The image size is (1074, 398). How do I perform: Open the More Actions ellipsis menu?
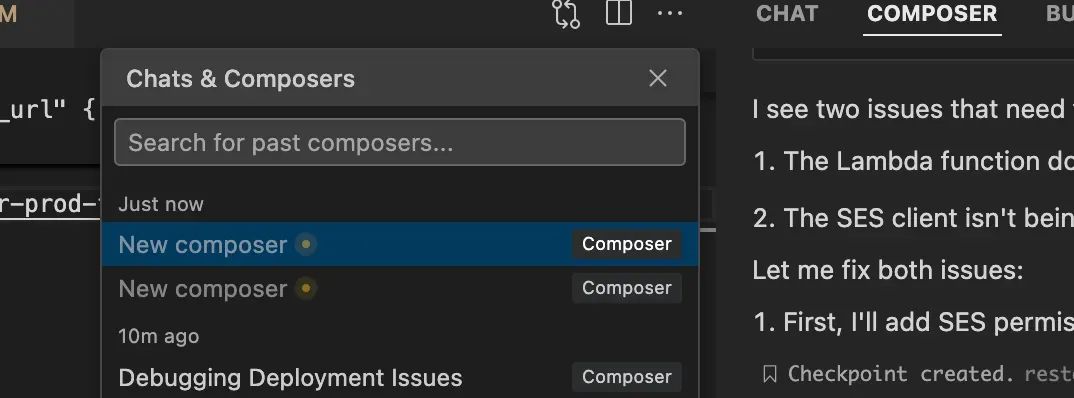(x=669, y=13)
